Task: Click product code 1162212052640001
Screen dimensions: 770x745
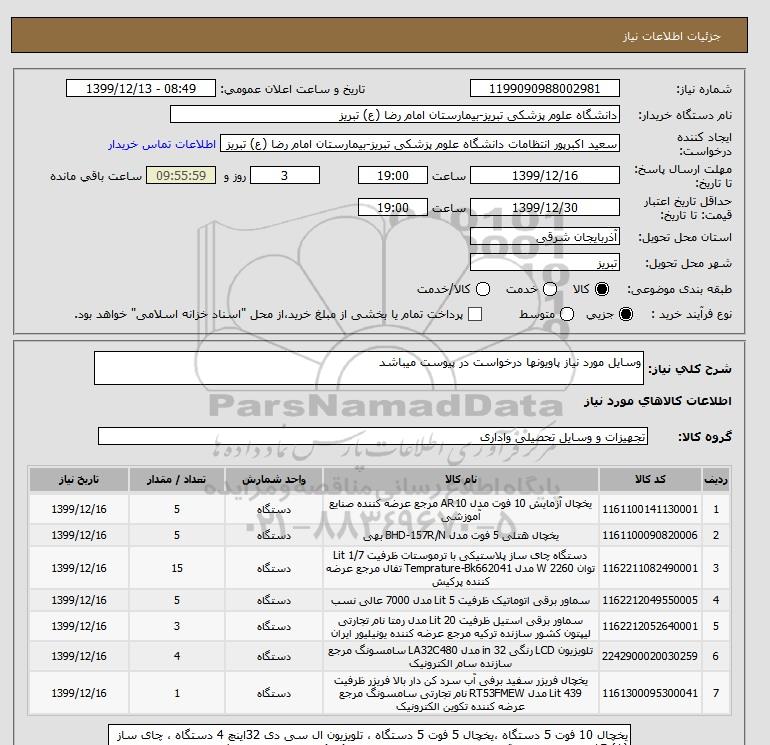Action: pyautogui.click(x=650, y=626)
